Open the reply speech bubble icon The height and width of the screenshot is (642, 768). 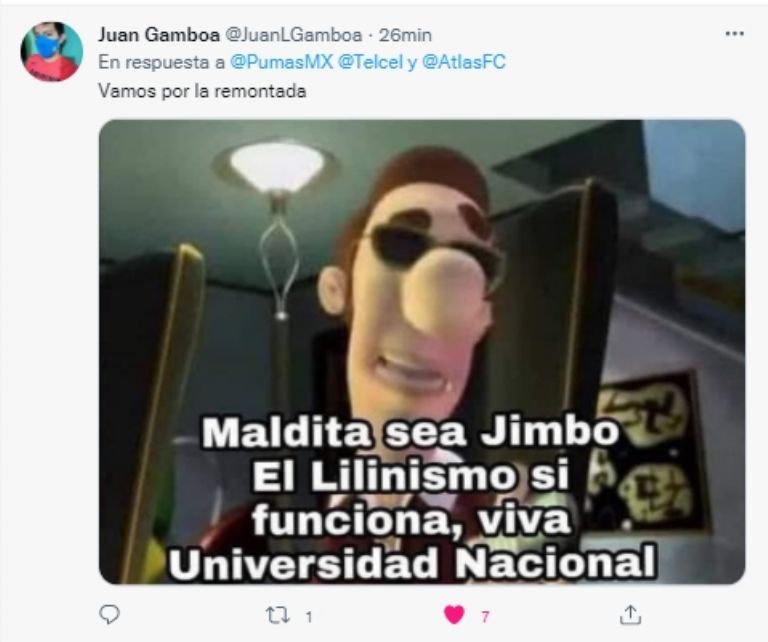(x=109, y=615)
